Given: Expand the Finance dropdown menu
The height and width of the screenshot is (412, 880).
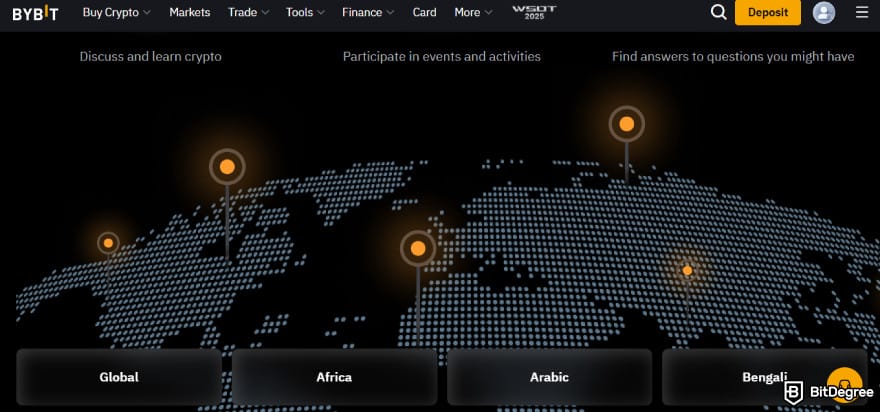Looking at the screenshot, I should 368,12.
